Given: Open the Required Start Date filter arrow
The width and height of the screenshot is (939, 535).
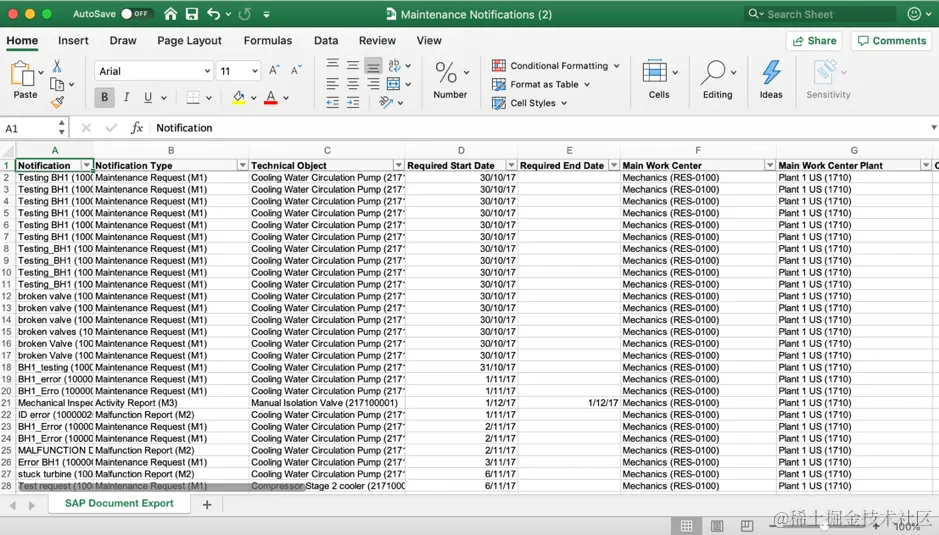Looking at the screenshot, I should tap(511, 165).
